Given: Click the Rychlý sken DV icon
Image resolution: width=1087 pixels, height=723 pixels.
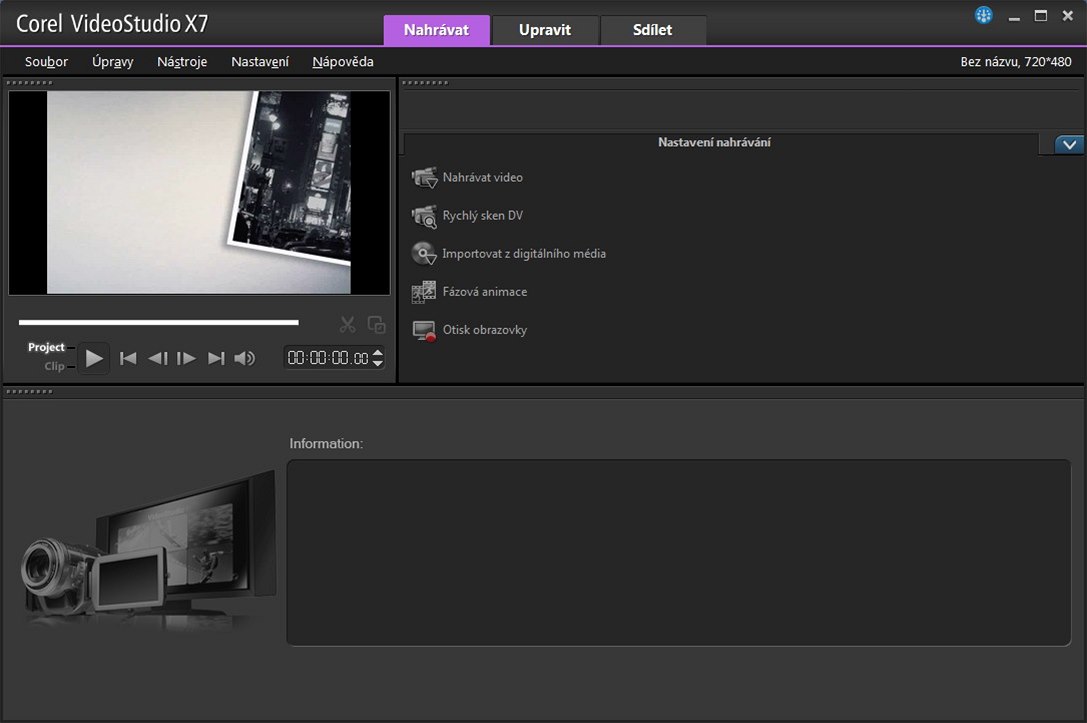Looking at the screenshot, I should coord(425,216).
